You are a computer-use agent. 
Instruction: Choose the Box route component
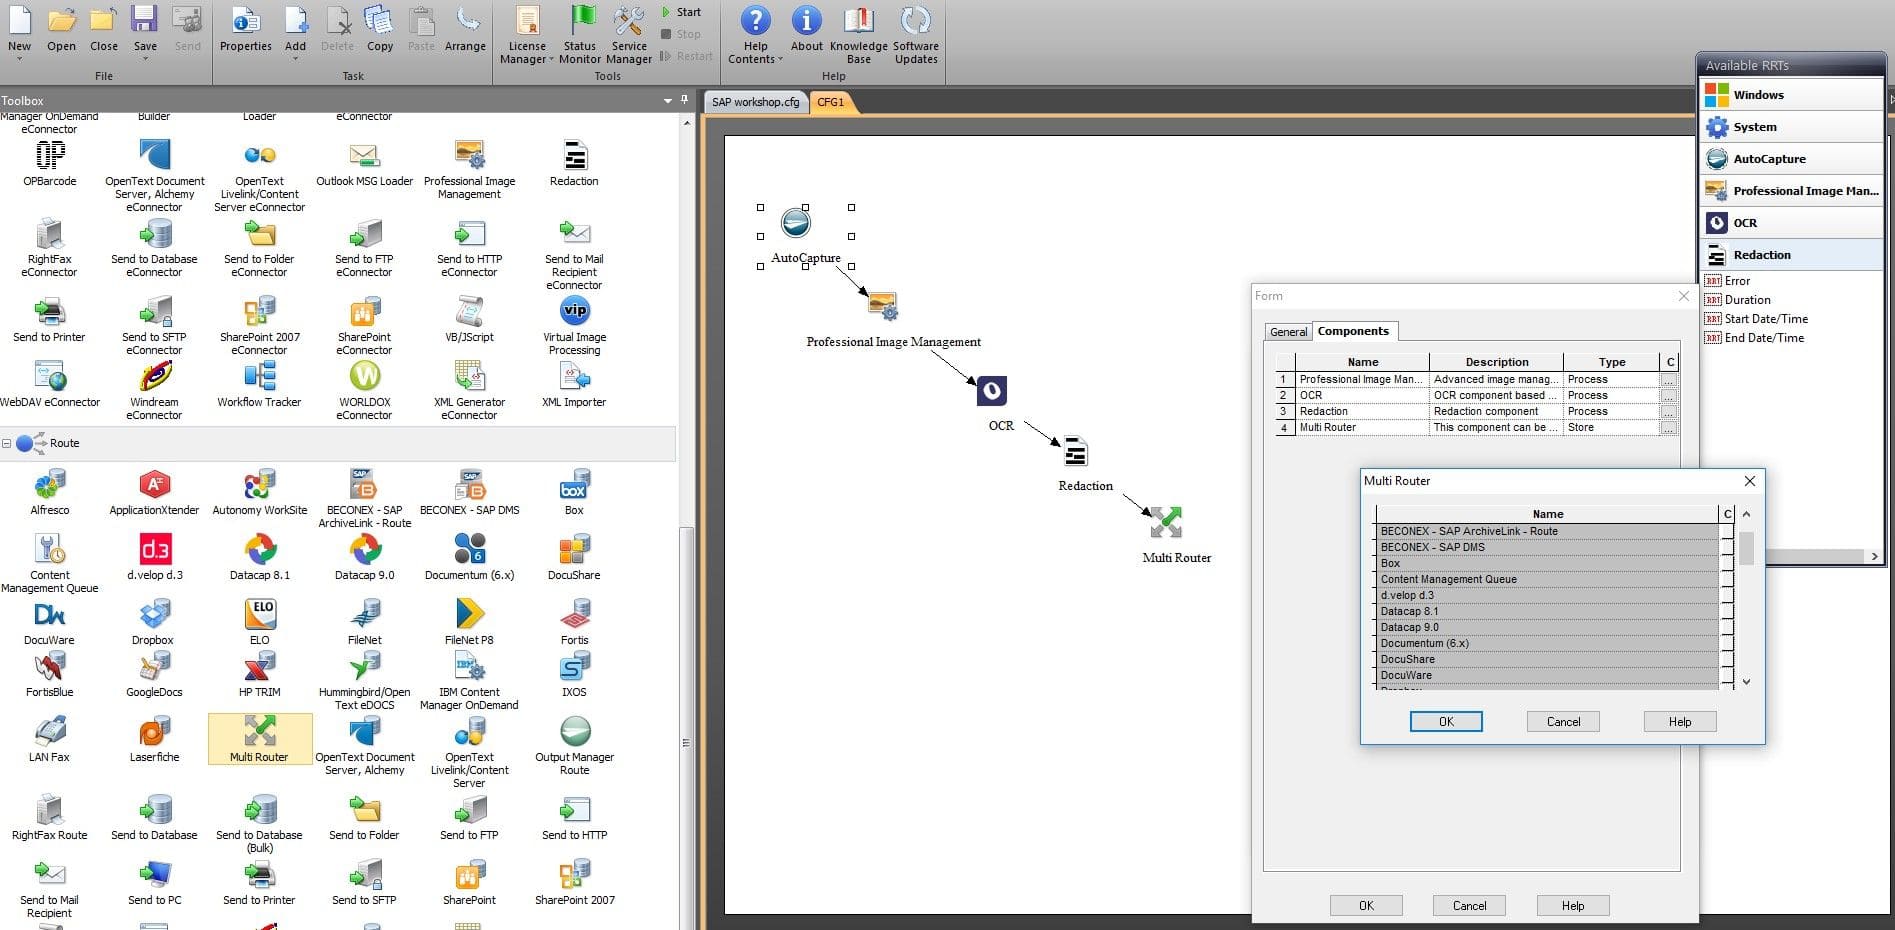pos(574,492)
